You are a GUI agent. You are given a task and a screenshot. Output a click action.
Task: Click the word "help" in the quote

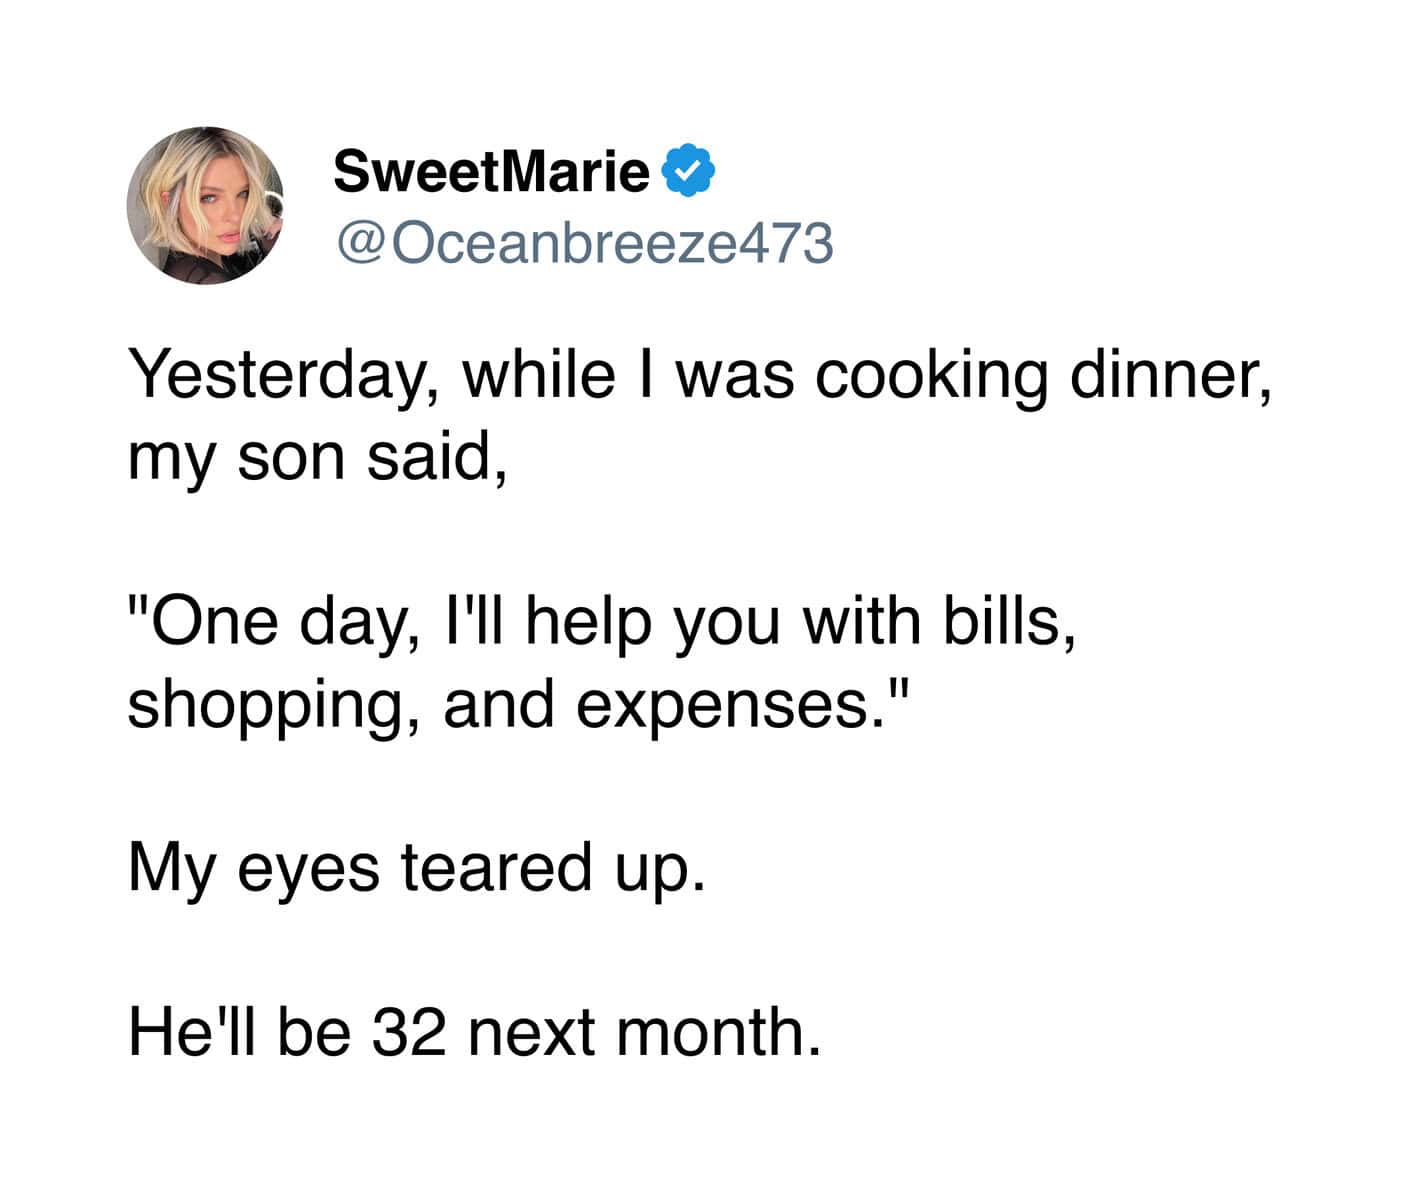(x=590, y=621)
